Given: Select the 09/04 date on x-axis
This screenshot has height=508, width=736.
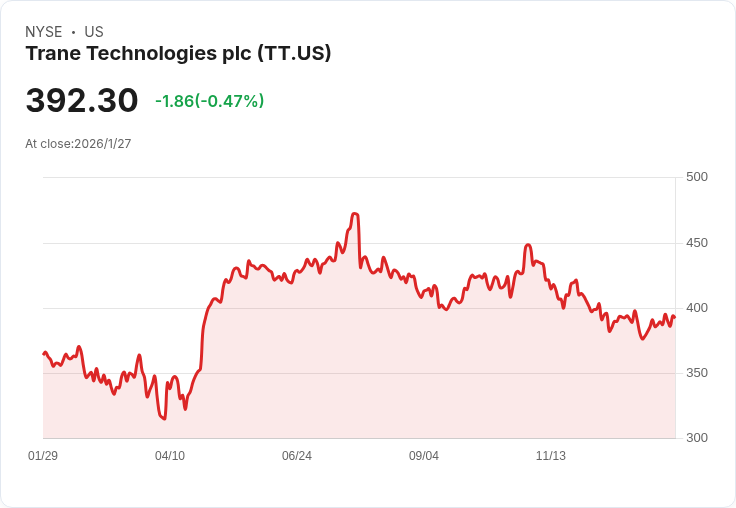Looking at the screenshot, I should click(424, 456).
